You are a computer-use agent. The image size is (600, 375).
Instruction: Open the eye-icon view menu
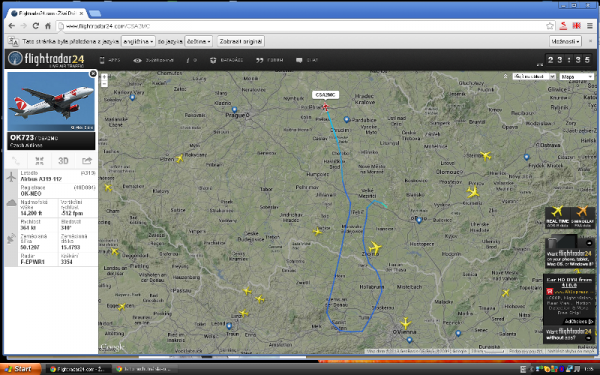[153, 60]
